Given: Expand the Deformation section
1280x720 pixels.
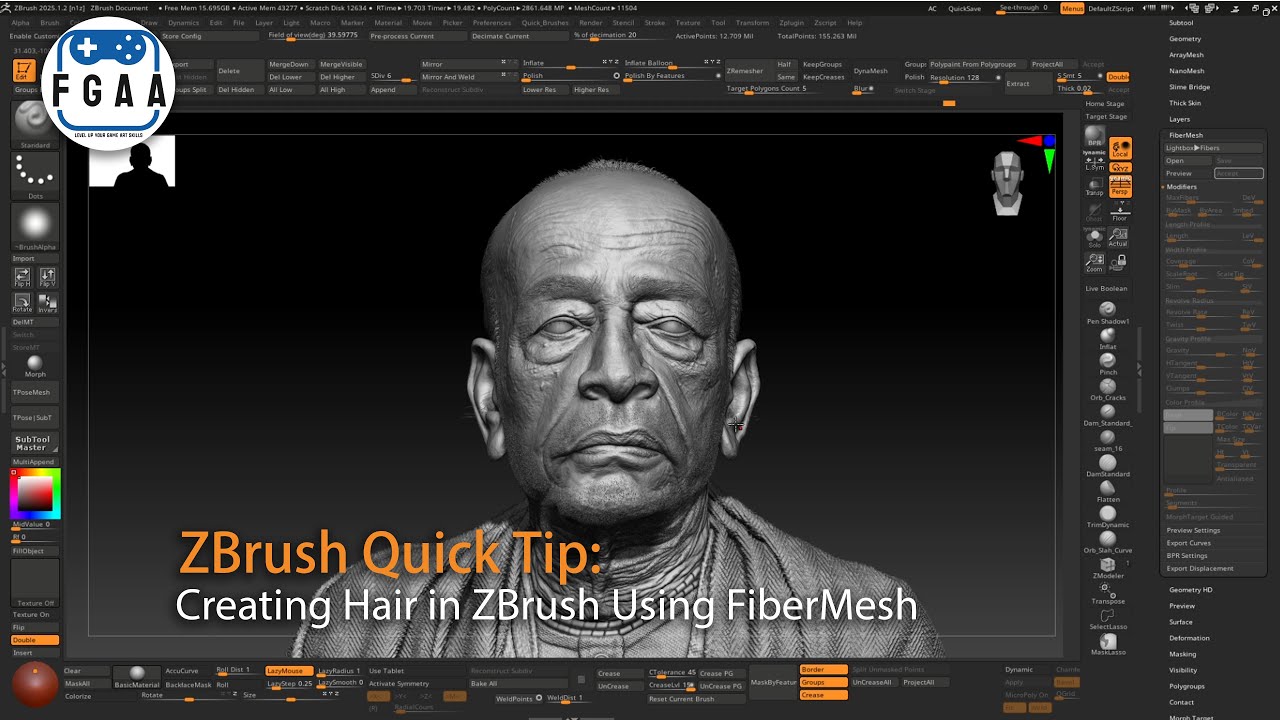Looking at the screenshot, I should coord(1189,638).
